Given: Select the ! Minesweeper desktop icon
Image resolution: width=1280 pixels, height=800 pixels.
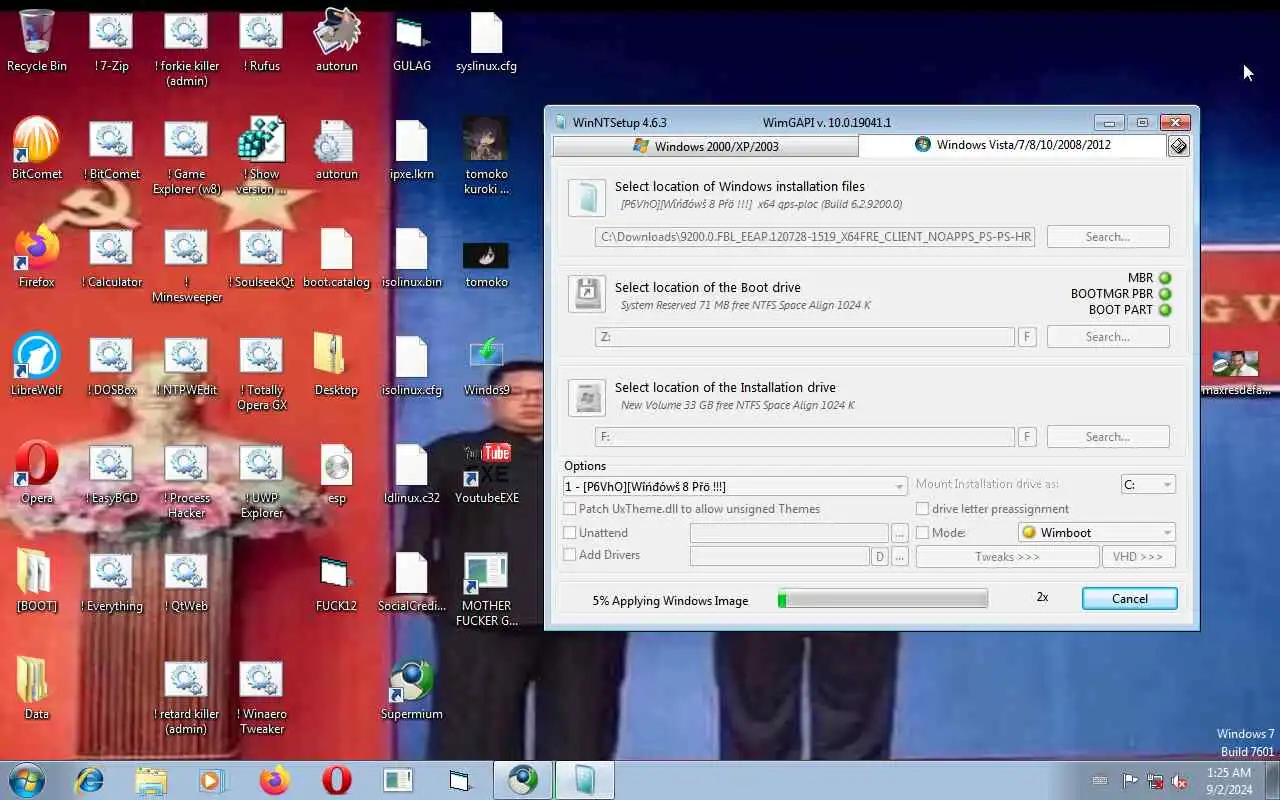Looking at the screenshot, I should point(186,266).
